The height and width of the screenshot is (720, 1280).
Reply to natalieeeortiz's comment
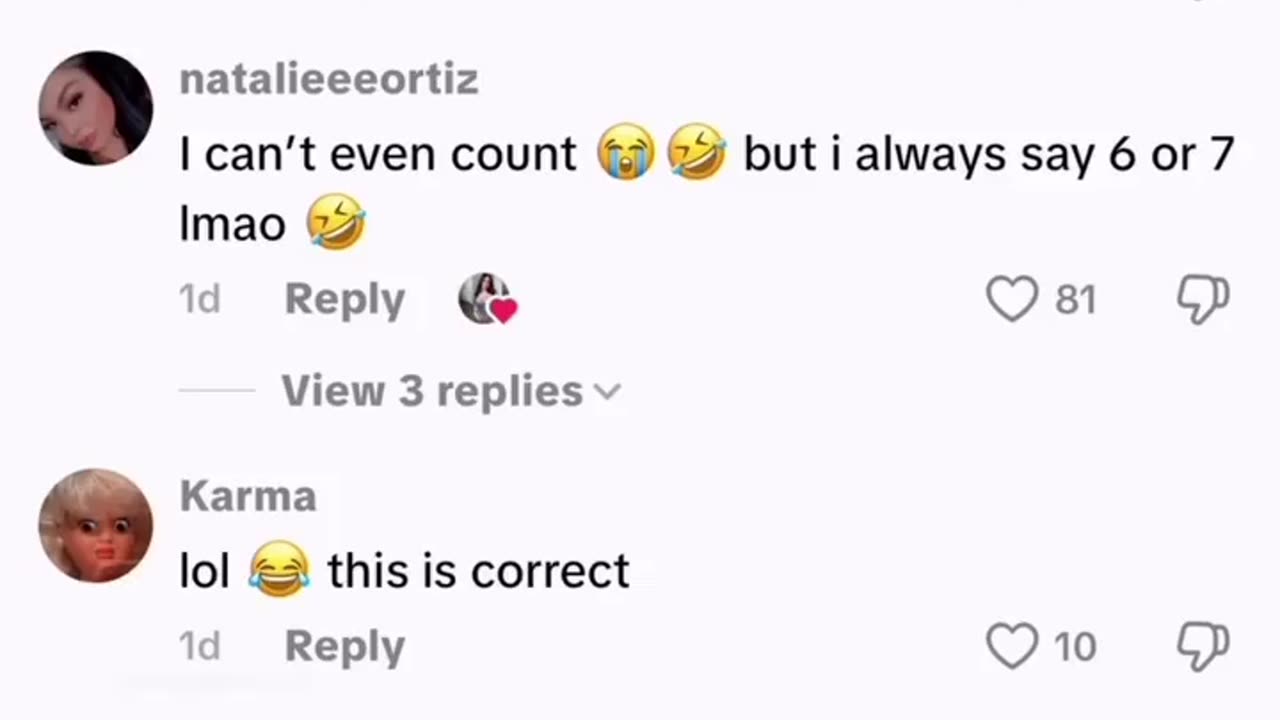[344, 299]
